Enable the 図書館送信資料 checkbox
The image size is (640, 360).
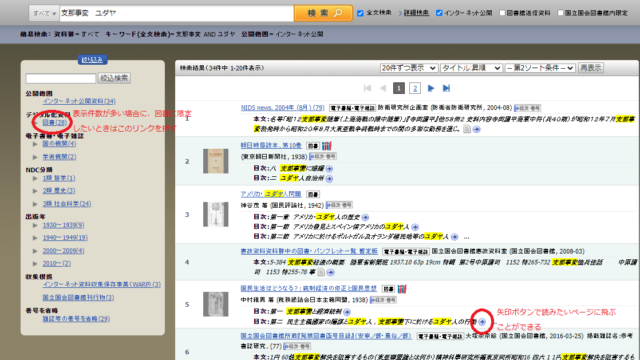(502, 13)
